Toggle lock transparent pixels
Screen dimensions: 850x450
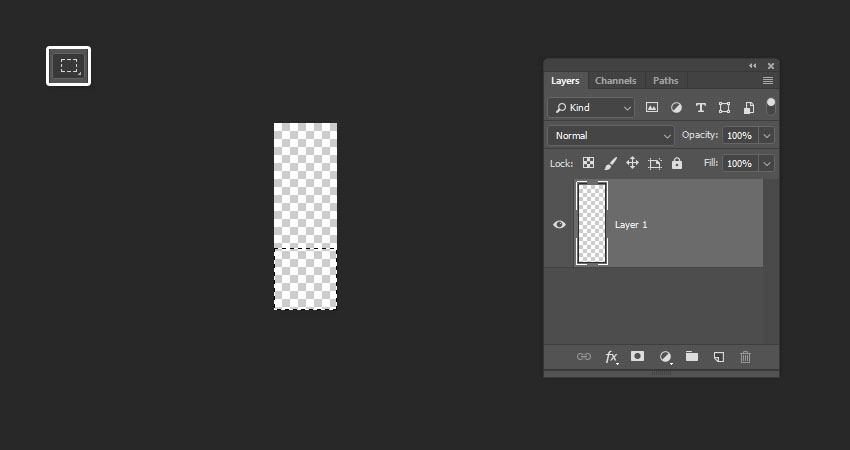point(588,163)
